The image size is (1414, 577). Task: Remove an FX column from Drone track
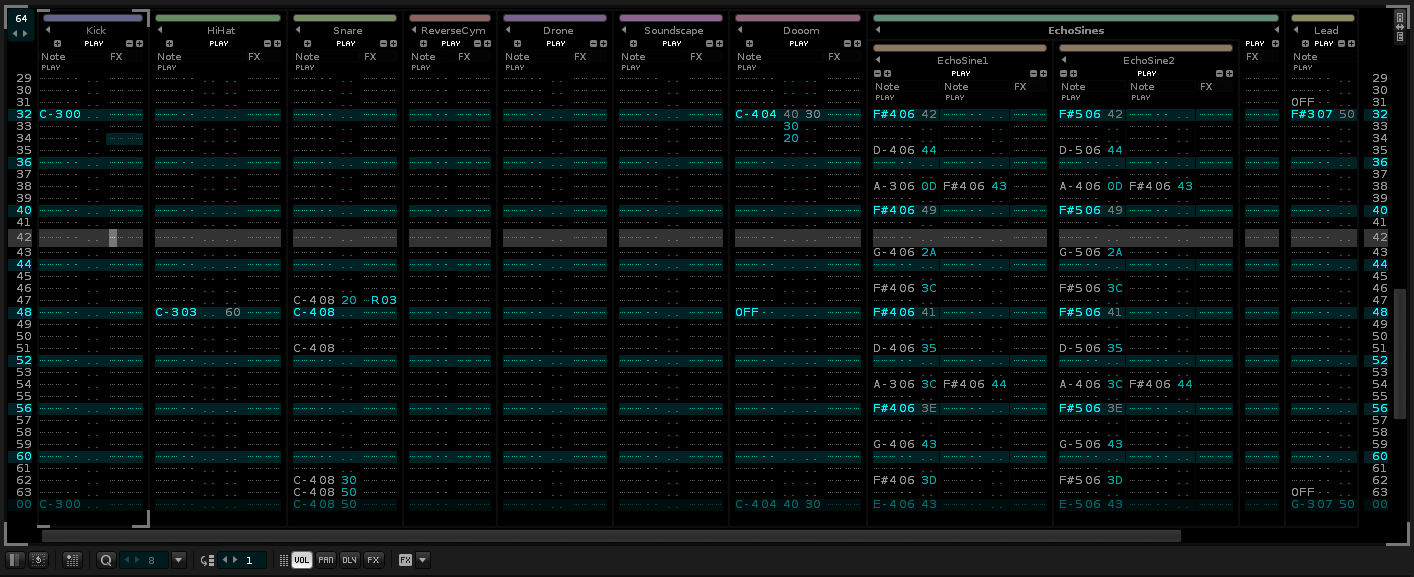(x=592, y=44)
